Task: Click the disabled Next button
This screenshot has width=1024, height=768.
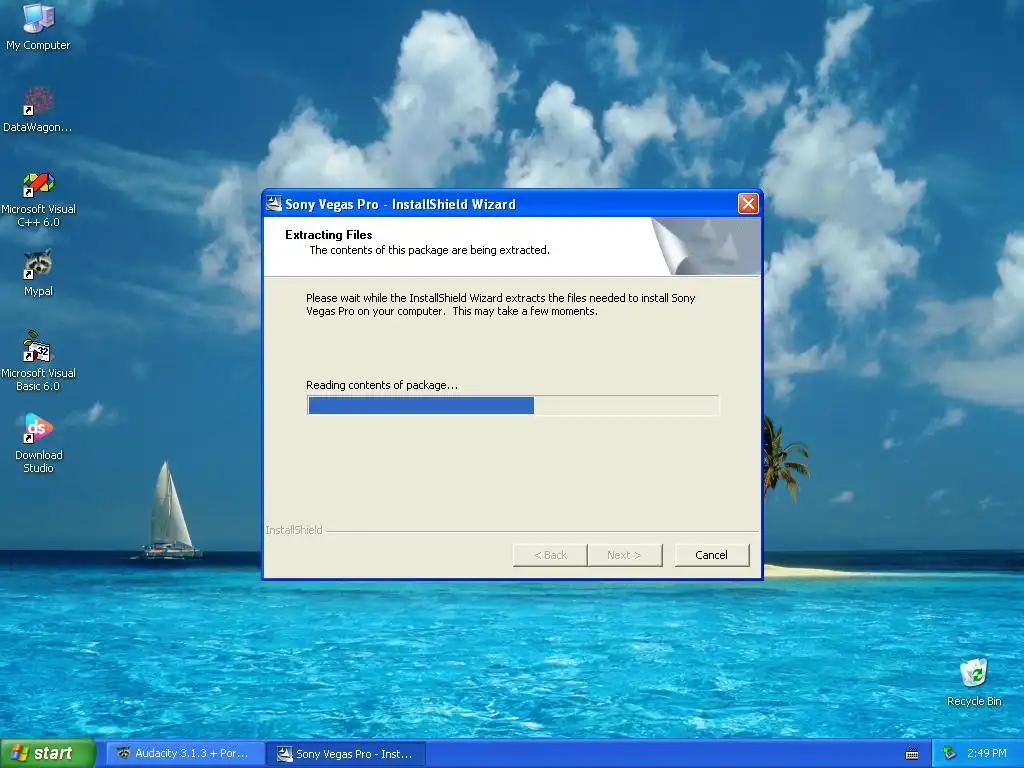Action: (624, 555)
